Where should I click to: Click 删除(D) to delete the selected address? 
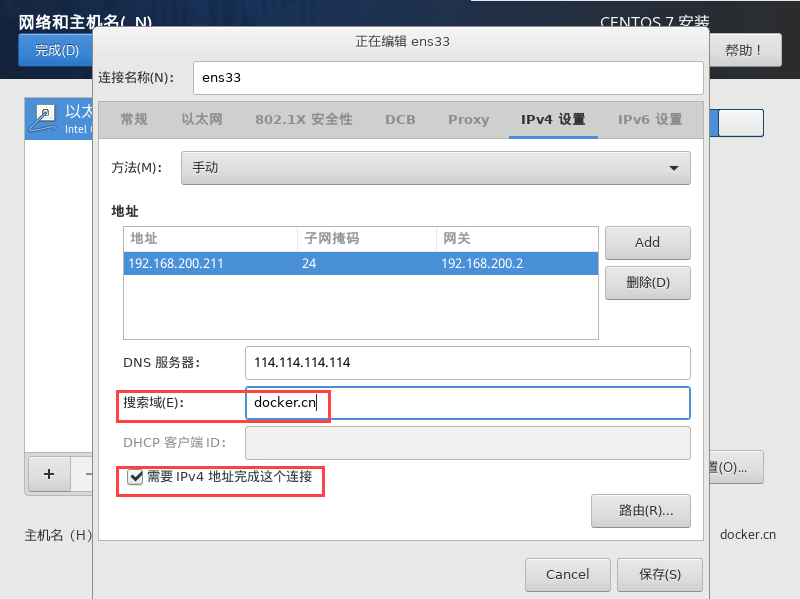click(647, 282)
